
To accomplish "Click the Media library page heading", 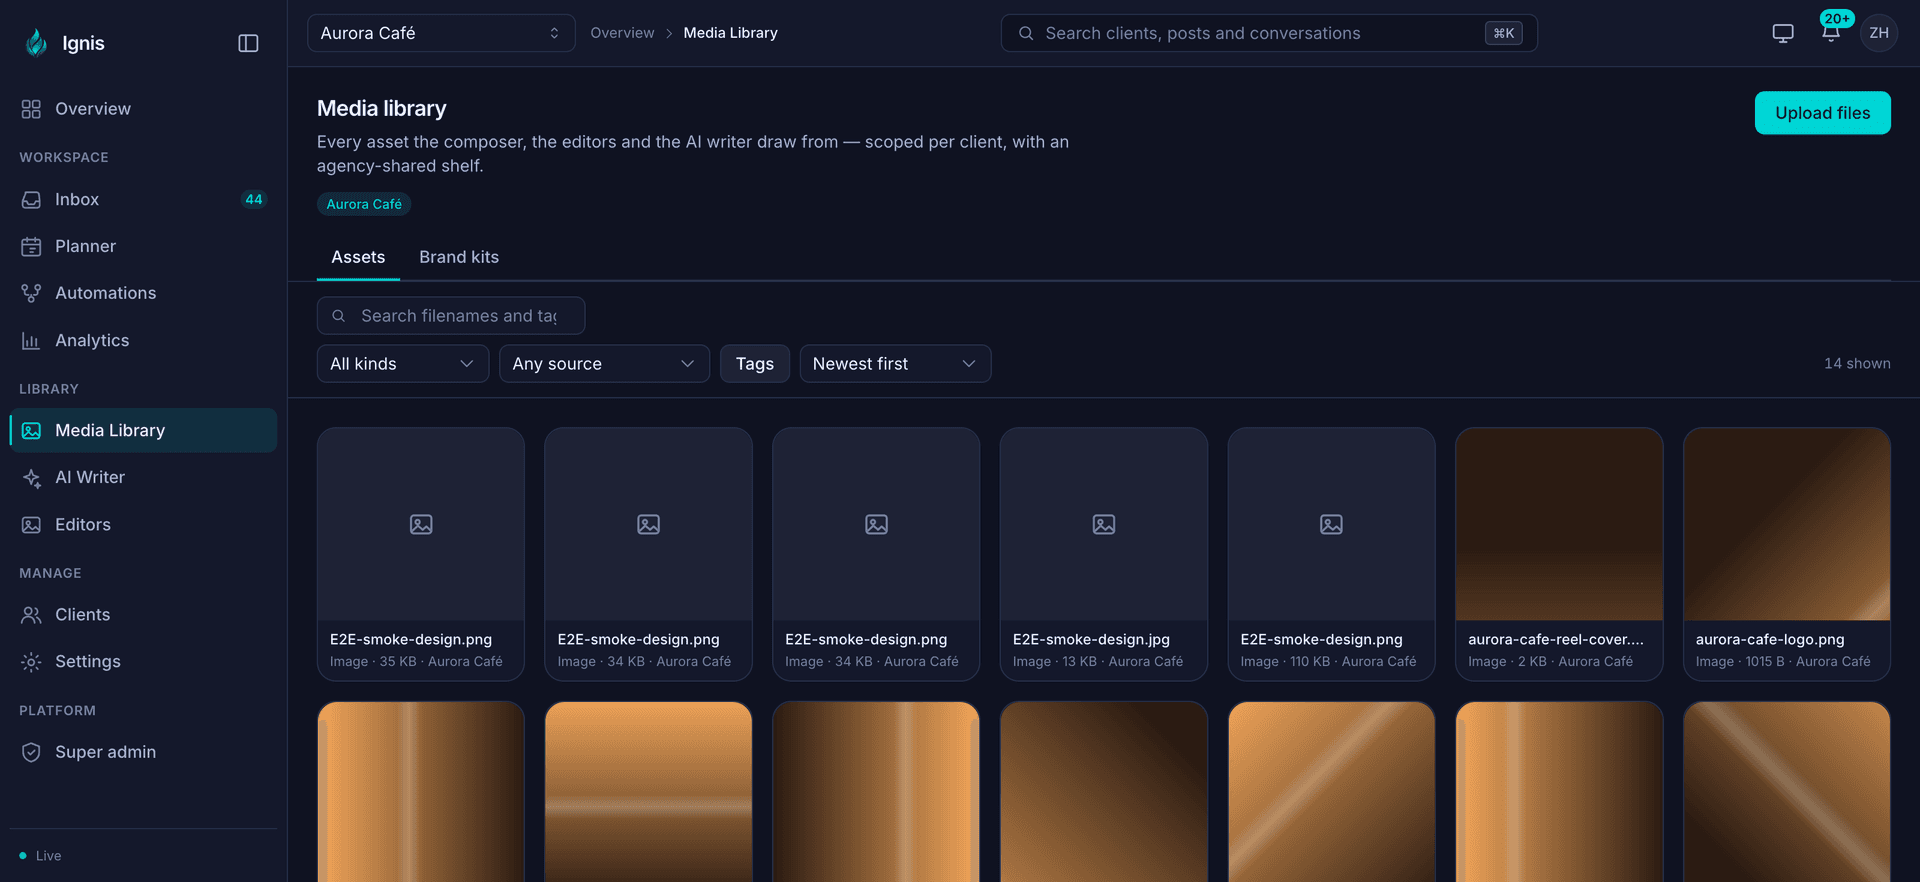I will [382, 108].
